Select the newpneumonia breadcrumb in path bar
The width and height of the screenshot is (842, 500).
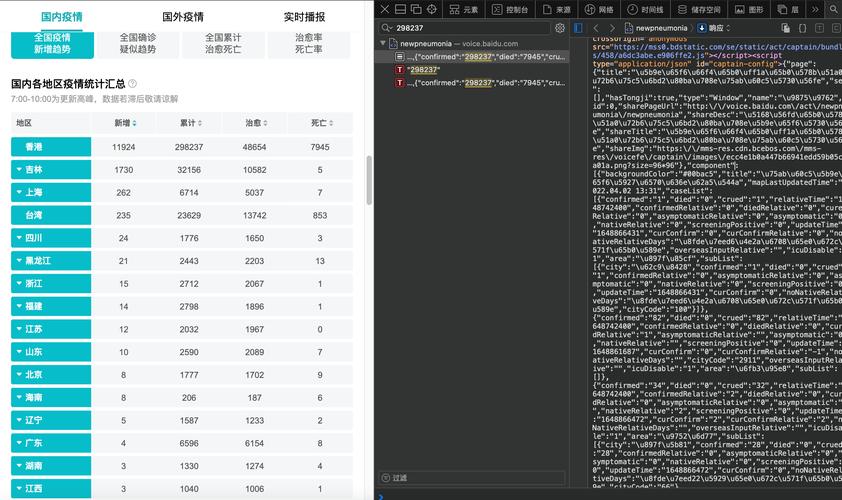pyautogui.click(x=656, y=28)
